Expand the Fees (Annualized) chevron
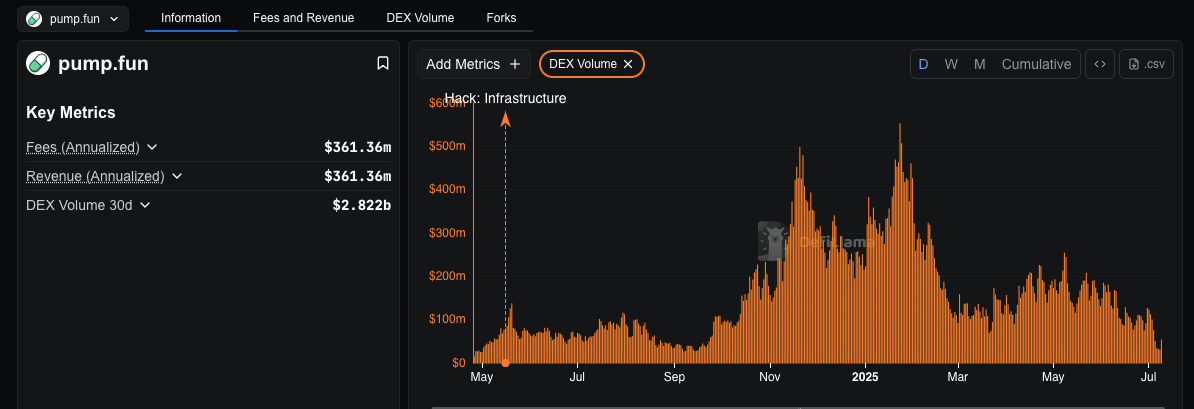This screenshot has width=1194, height=409. 152,147
